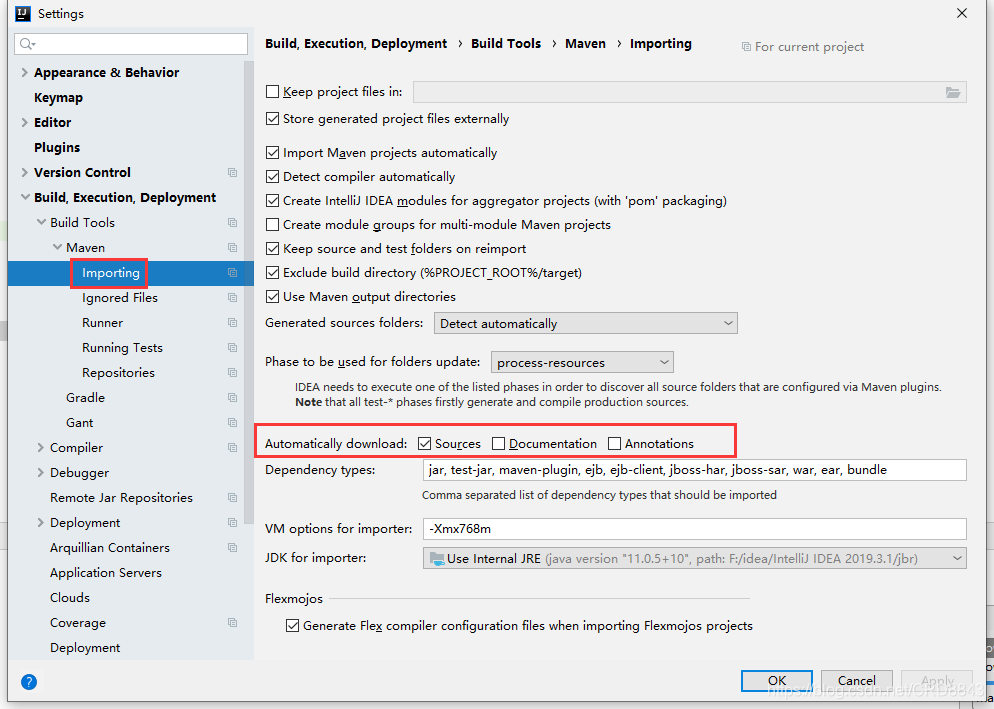This screenshot has width=994, height=709.
Task: Expand the Debugger node
Action: [x=41, y=472]
